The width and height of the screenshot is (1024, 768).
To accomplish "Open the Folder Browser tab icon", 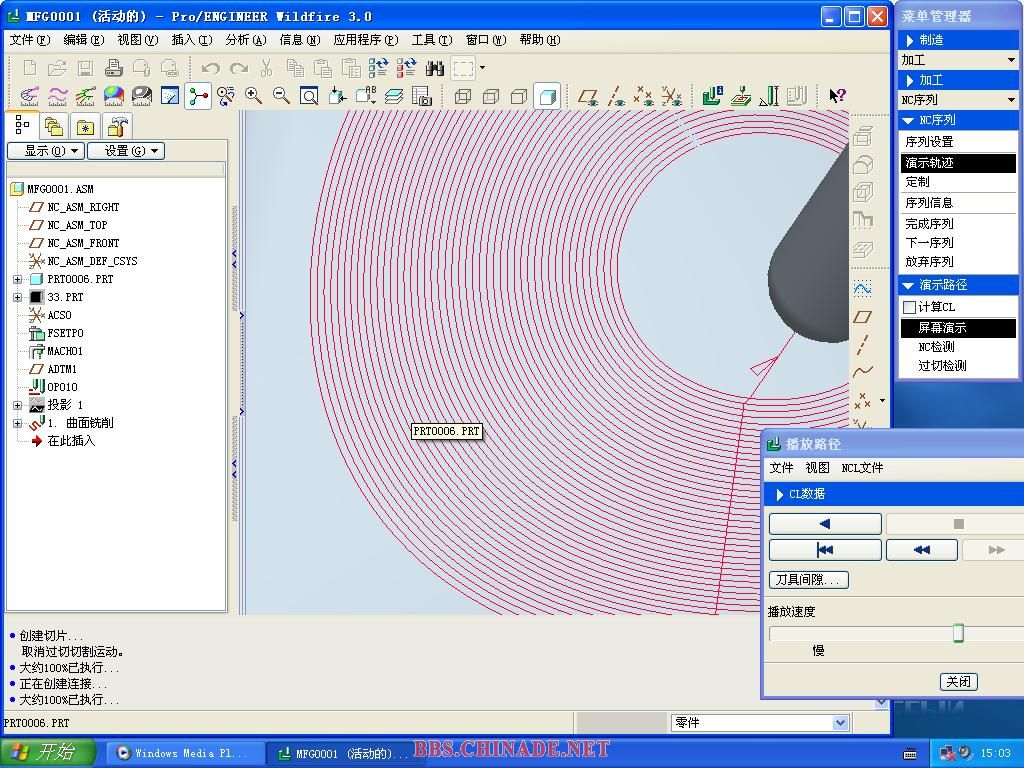I will [x=54, y=126].
